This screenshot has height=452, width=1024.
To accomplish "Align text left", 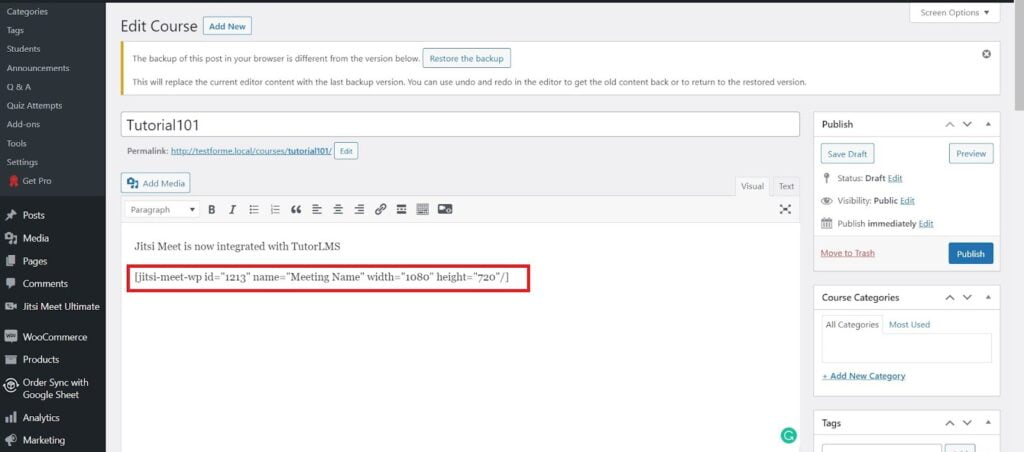I will click(x=317, y=210).
